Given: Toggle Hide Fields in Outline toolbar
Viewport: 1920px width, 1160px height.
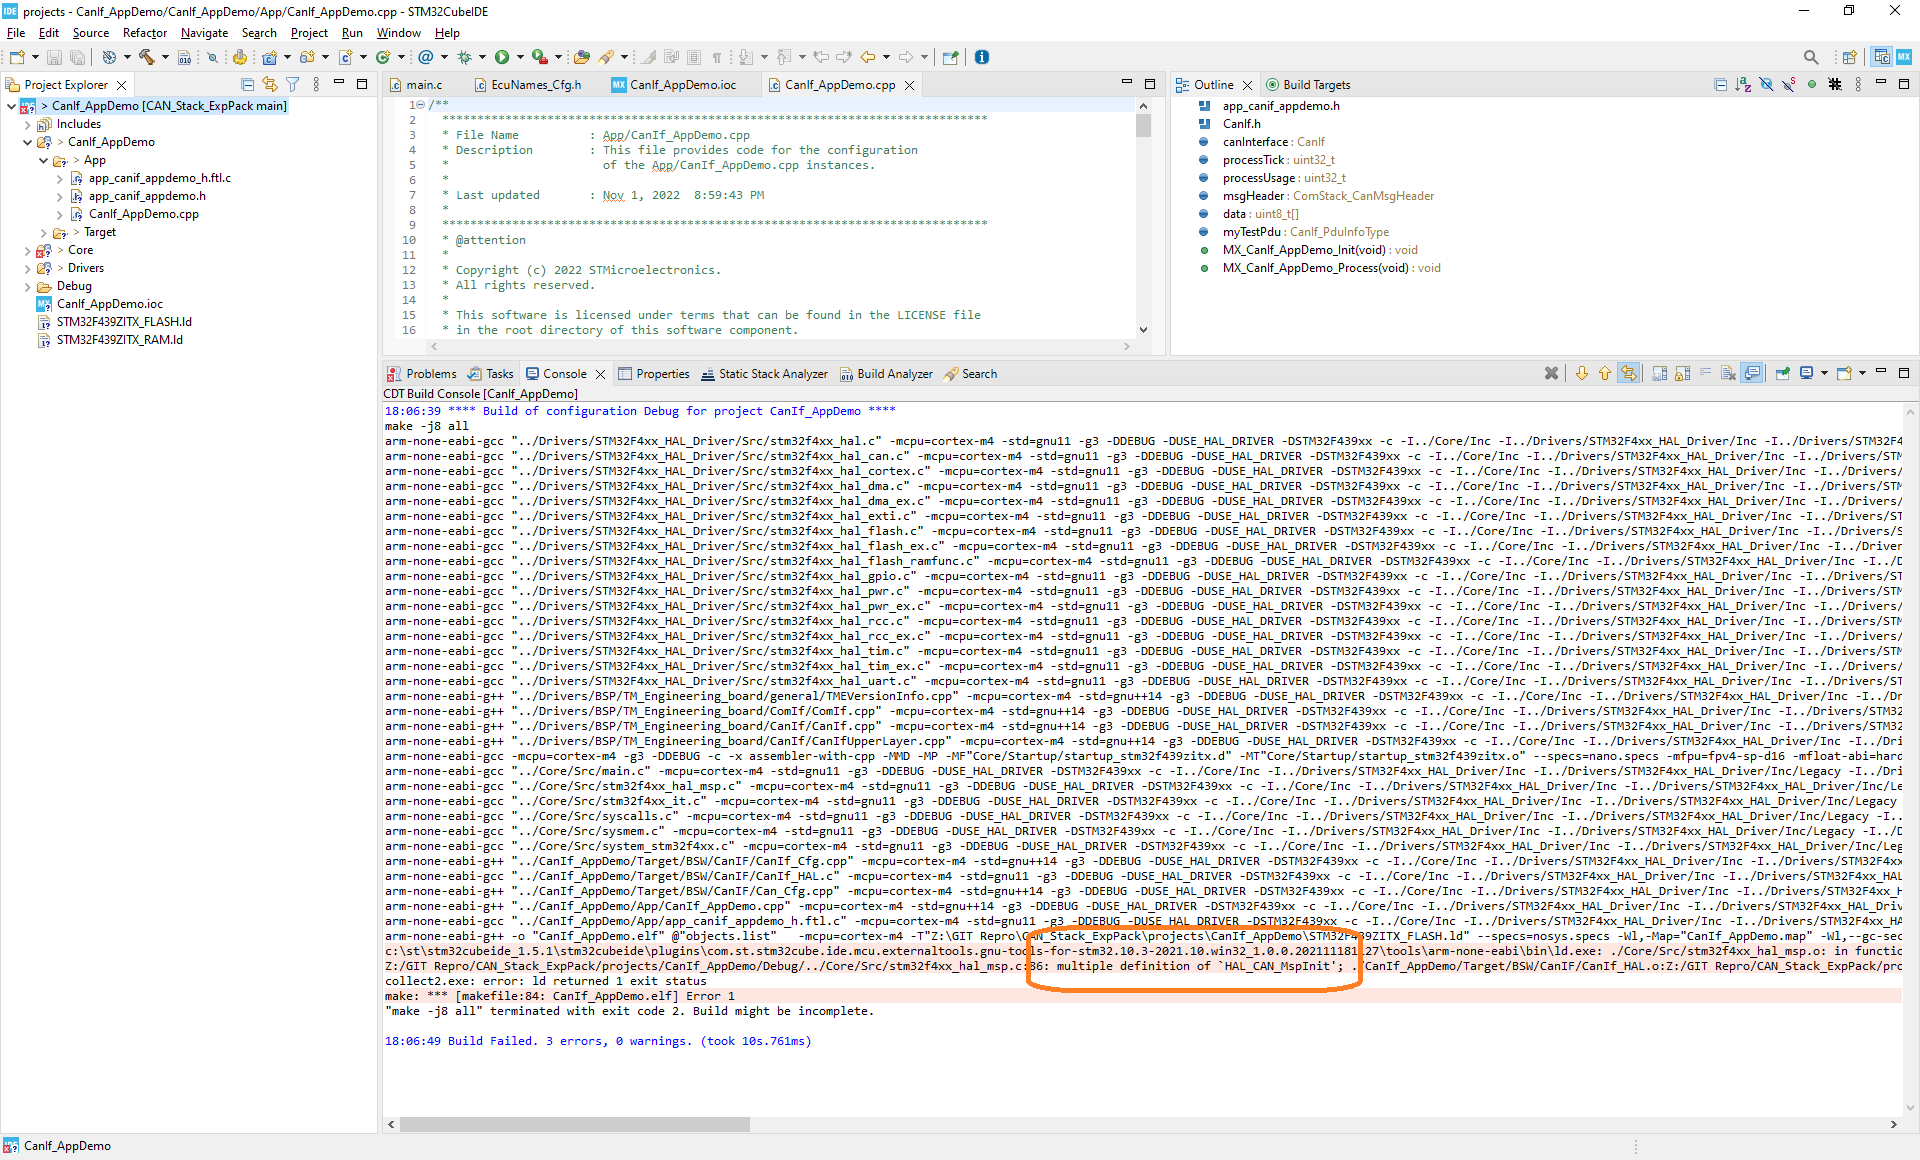Looking at the screenshot, I should click(x=1766, y=85).
